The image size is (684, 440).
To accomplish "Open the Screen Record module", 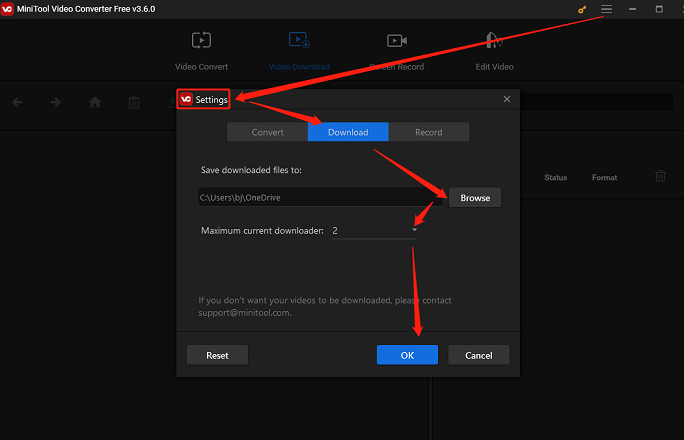I will pos(397,51).
